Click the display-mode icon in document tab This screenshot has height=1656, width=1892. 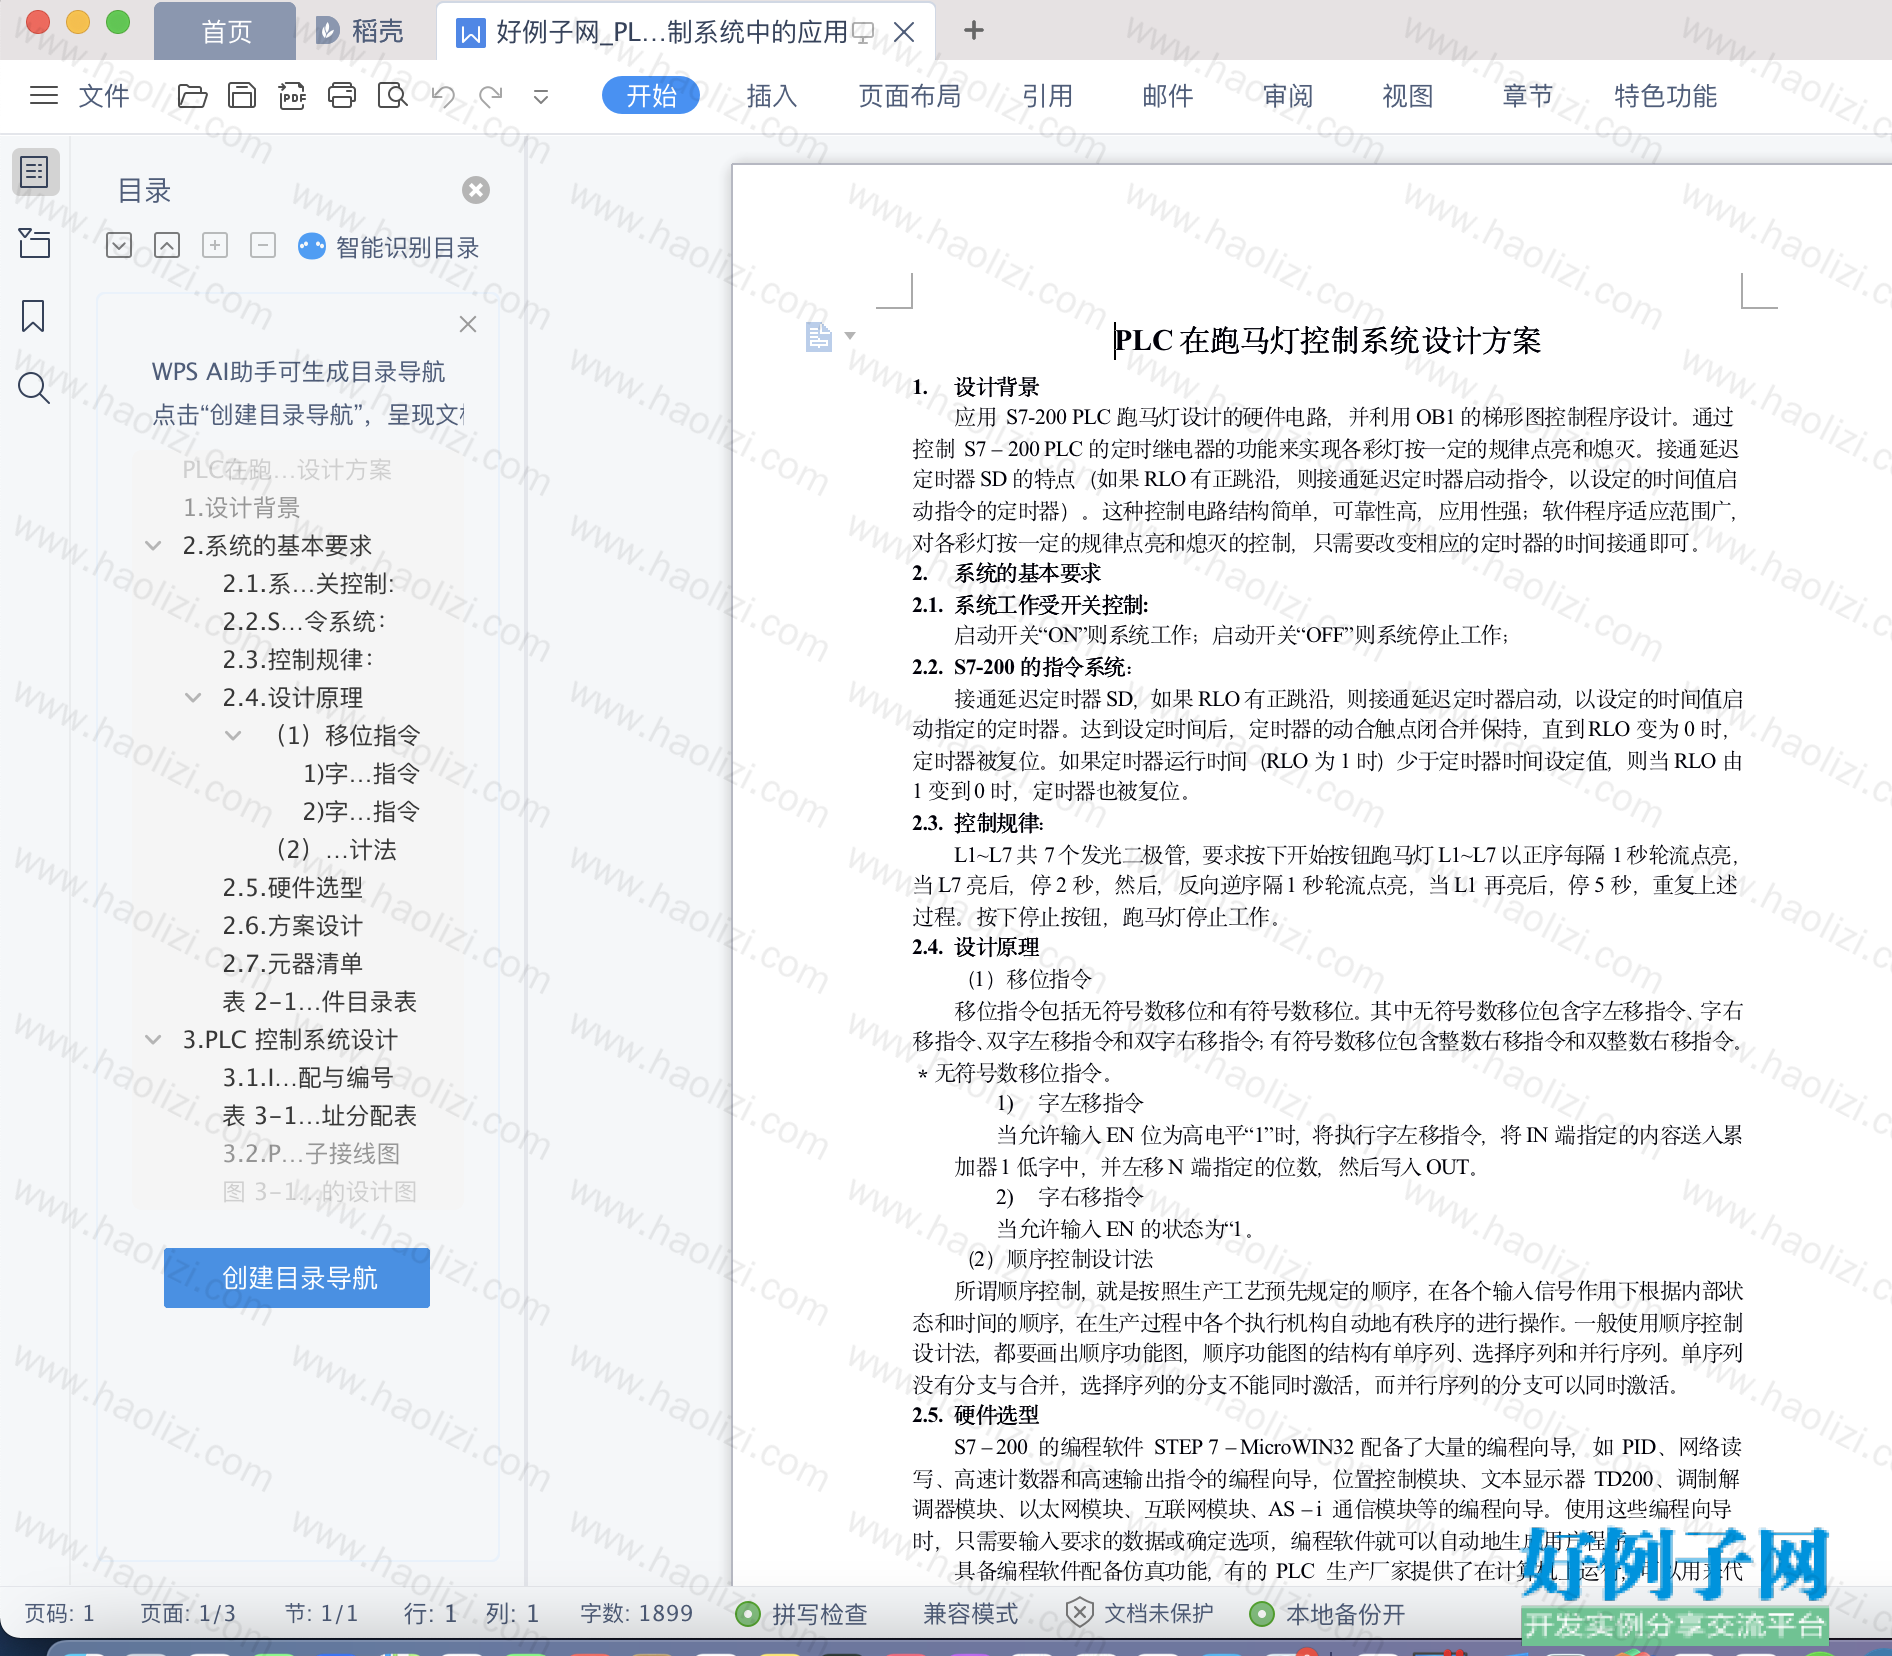coord(862,33)
